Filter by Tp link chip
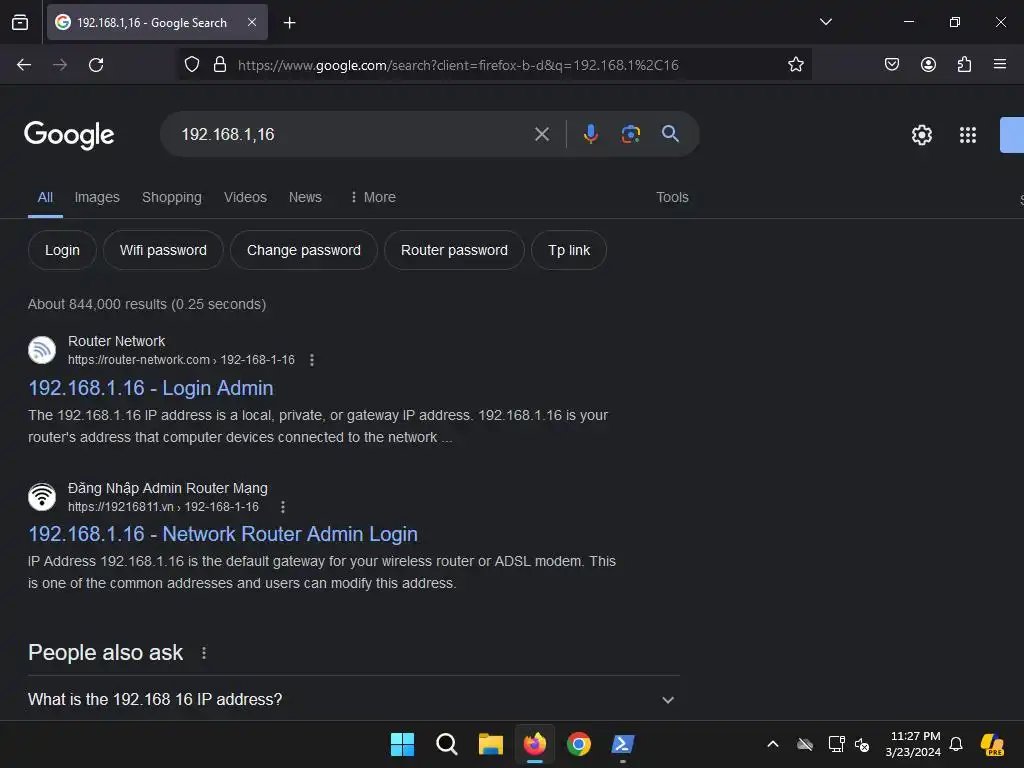 click(569, 250)
